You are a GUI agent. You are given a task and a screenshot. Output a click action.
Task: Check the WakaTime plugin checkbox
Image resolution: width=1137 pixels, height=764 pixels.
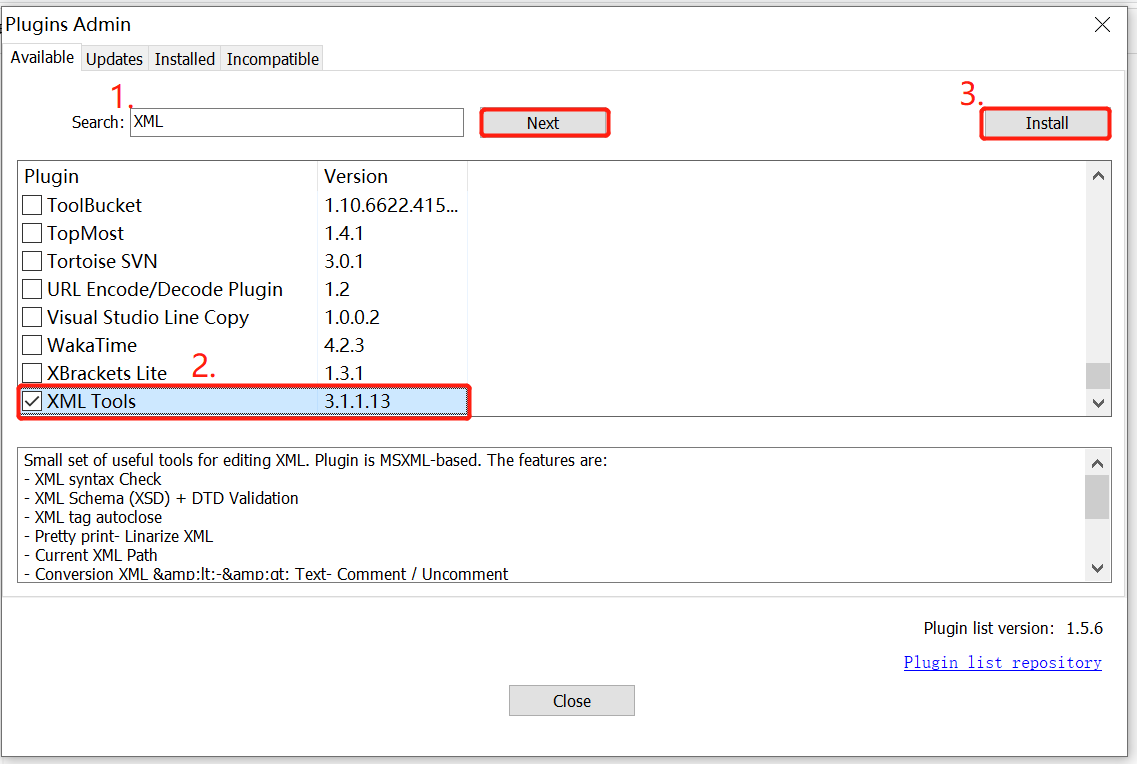click(x=31, y=345)
